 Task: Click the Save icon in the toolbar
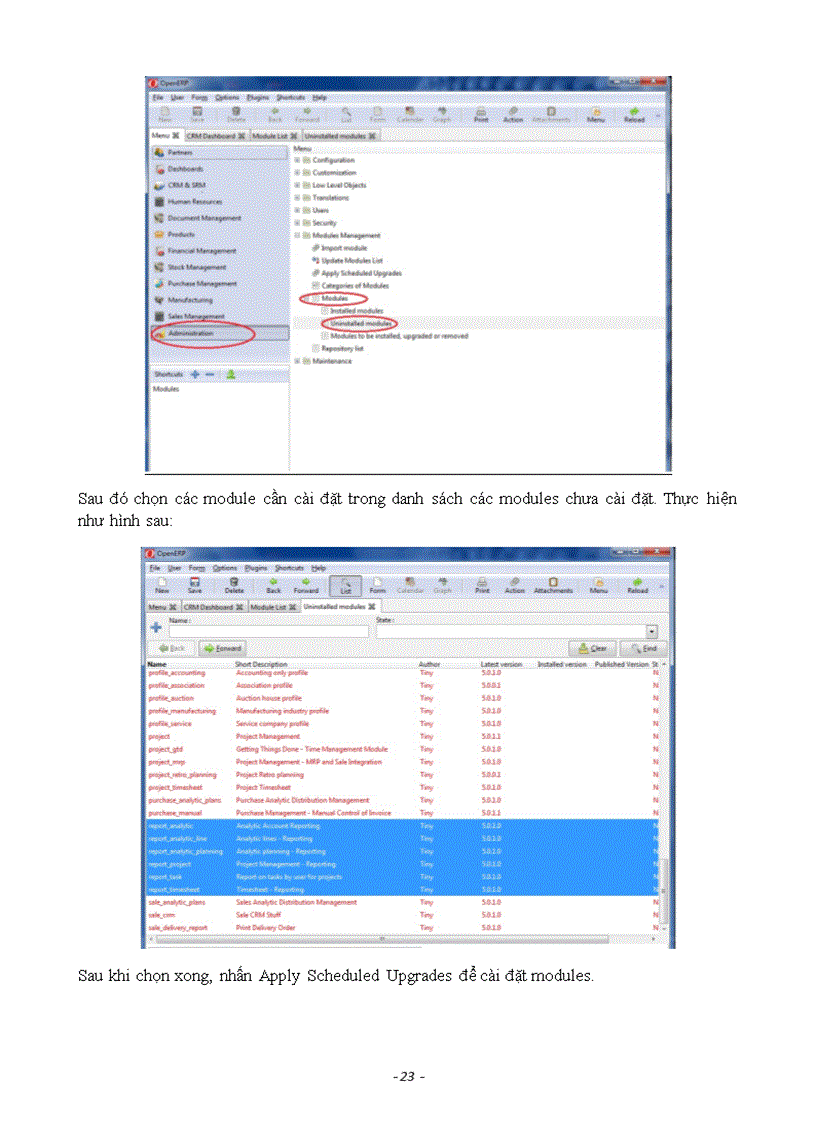click(x=193, y=585)
